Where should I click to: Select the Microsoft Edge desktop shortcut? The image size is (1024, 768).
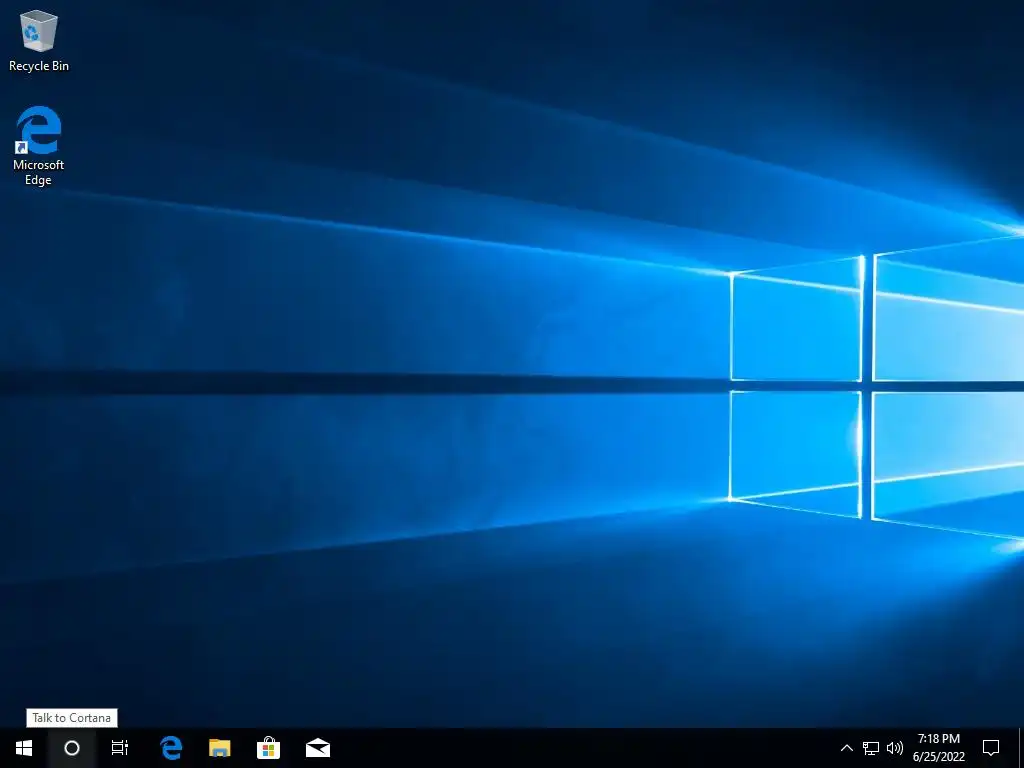(x=39, y=146)
